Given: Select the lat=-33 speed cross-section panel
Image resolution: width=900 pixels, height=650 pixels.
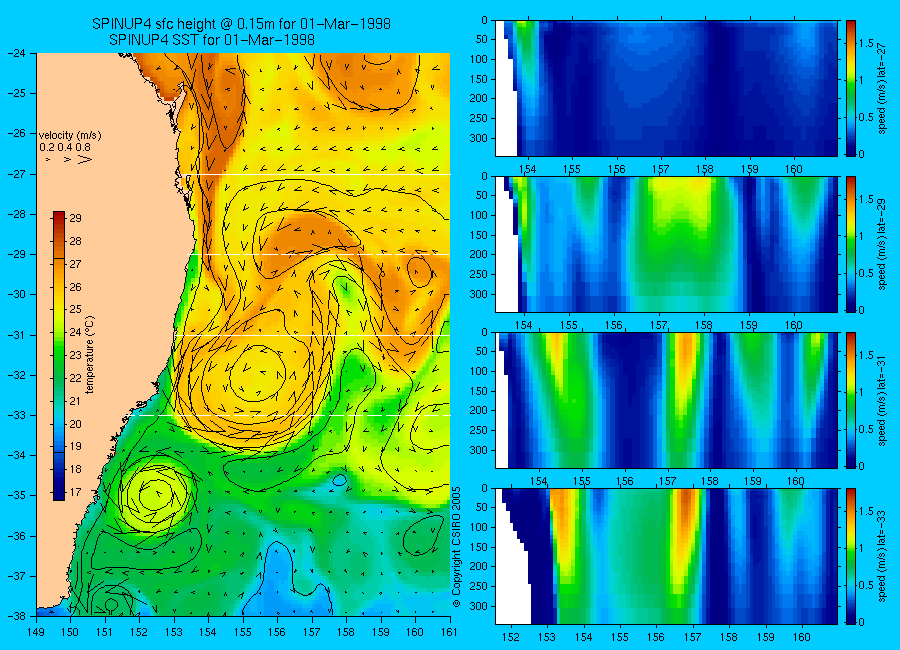Looking at the screenshot, I should [x=666, y=556].
